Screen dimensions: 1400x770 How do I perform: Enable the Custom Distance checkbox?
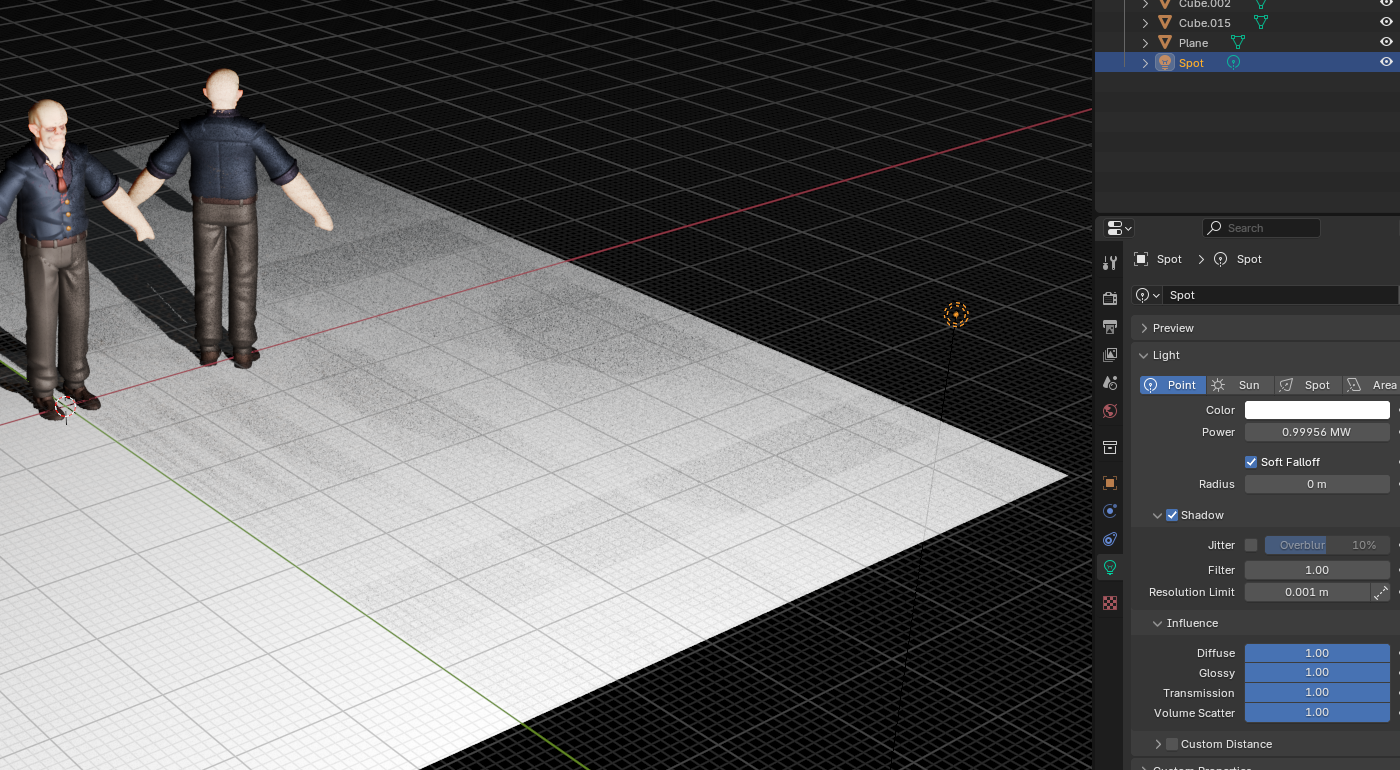coord(1172,744)
